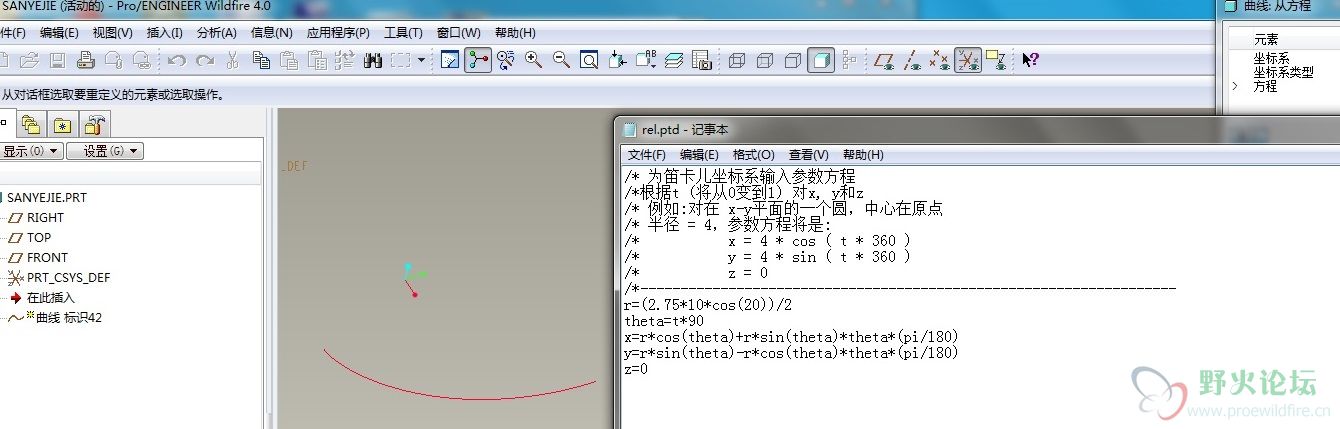Open 分析(A) menu in Pro/ENGINEER
This screenshot has width=1340, height=429.
[217, 33]
